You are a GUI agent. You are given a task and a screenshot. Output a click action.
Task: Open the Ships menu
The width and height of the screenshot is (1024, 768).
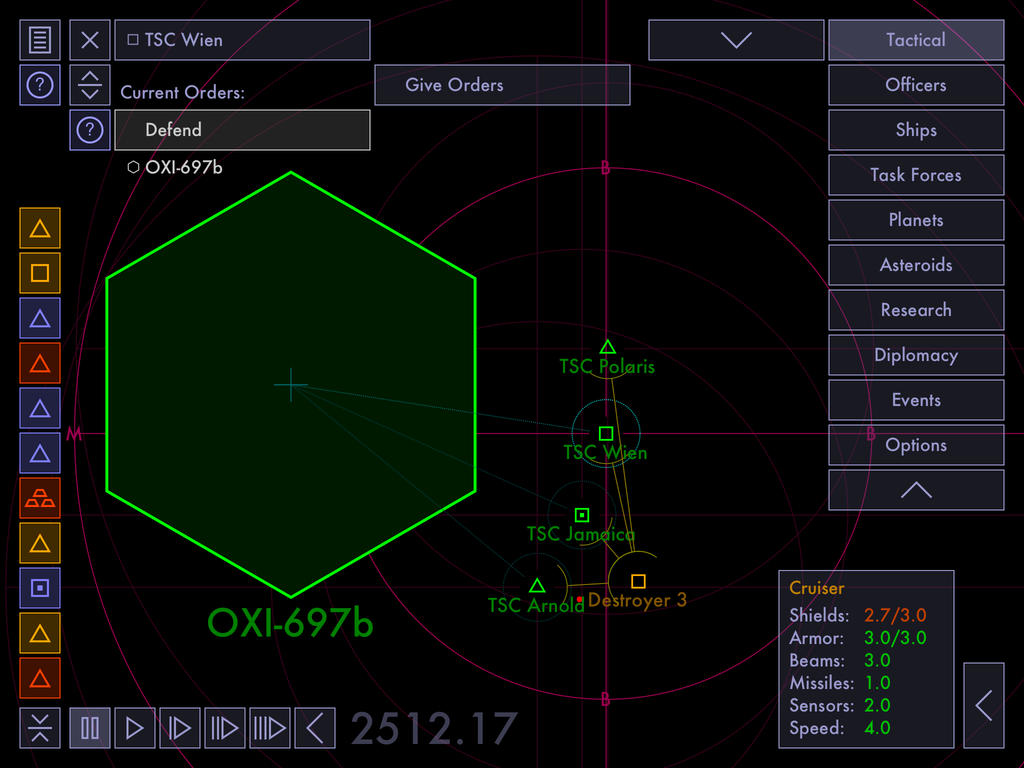916,130
